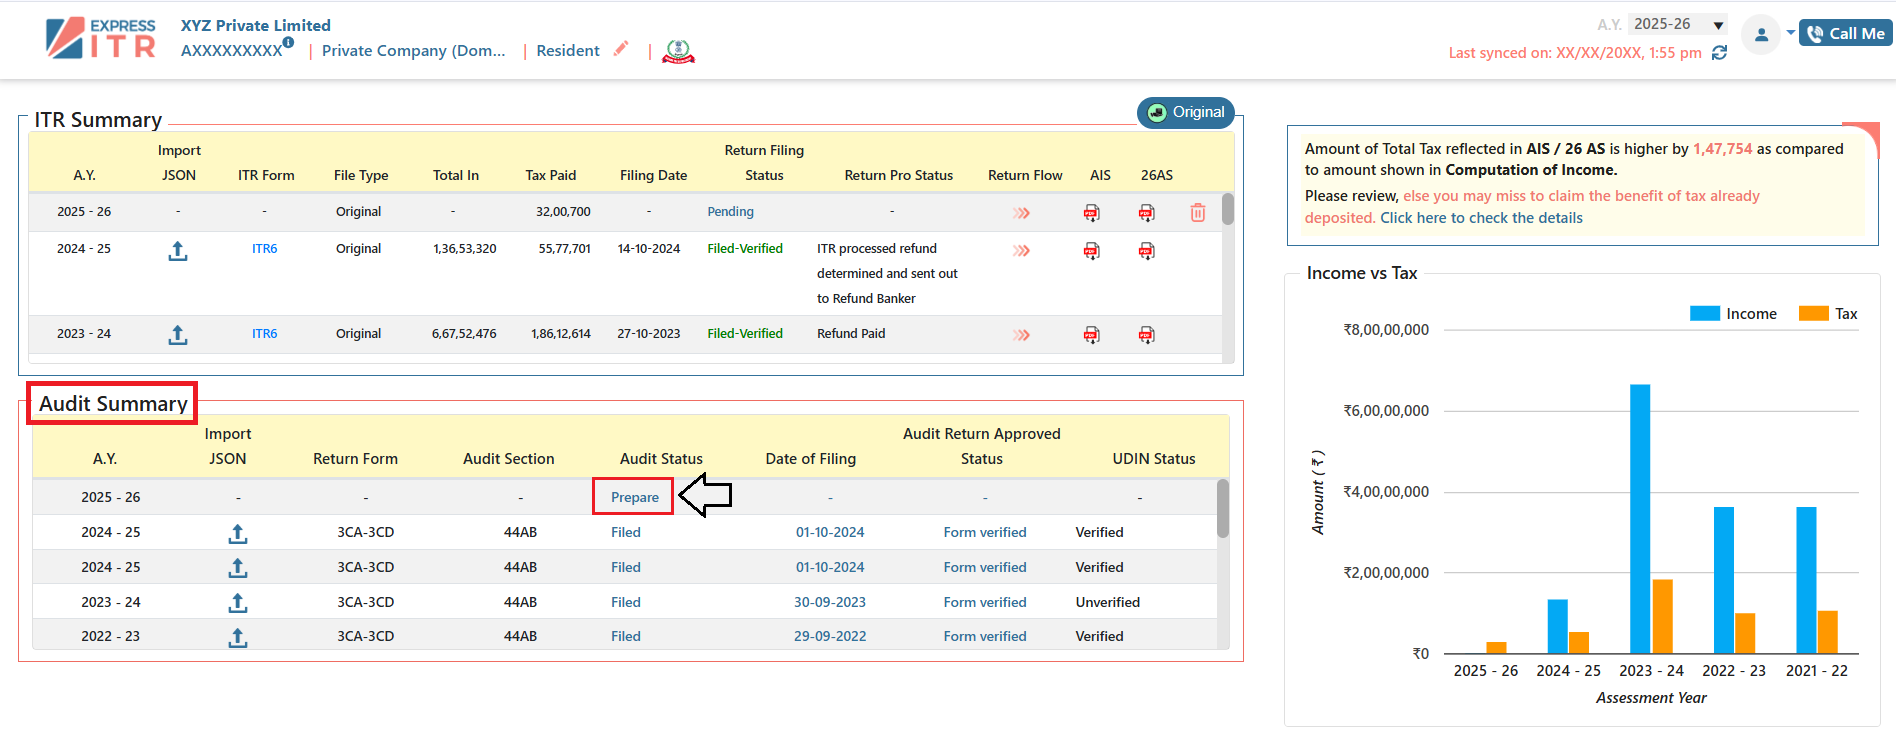The width and height of the screenshot is (1896, 738).
Task: Import JSON for 2023-24 ITR row
Action: tap(178, 335)
